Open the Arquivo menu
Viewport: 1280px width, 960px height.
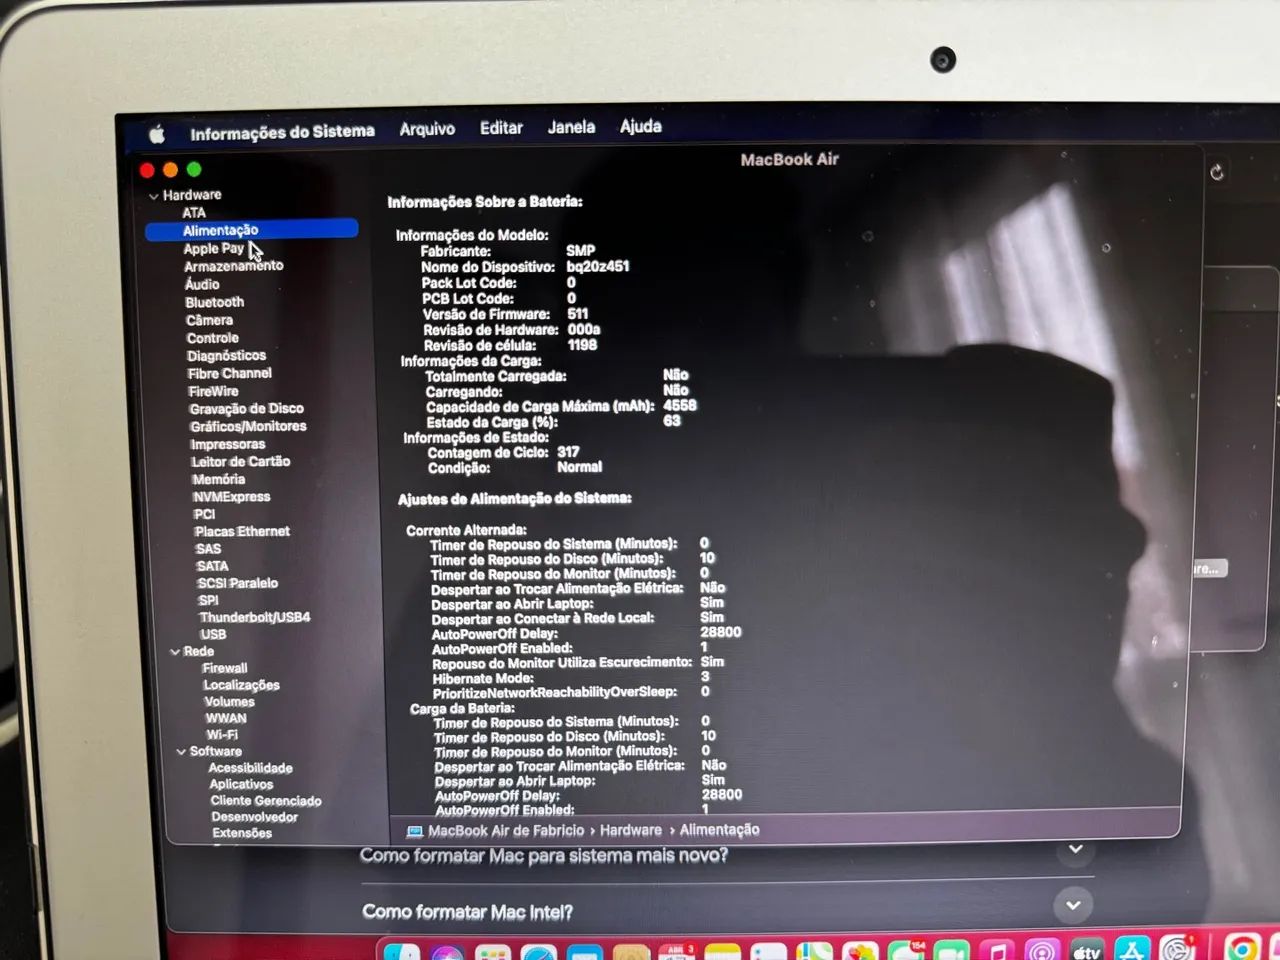point(427,128)
